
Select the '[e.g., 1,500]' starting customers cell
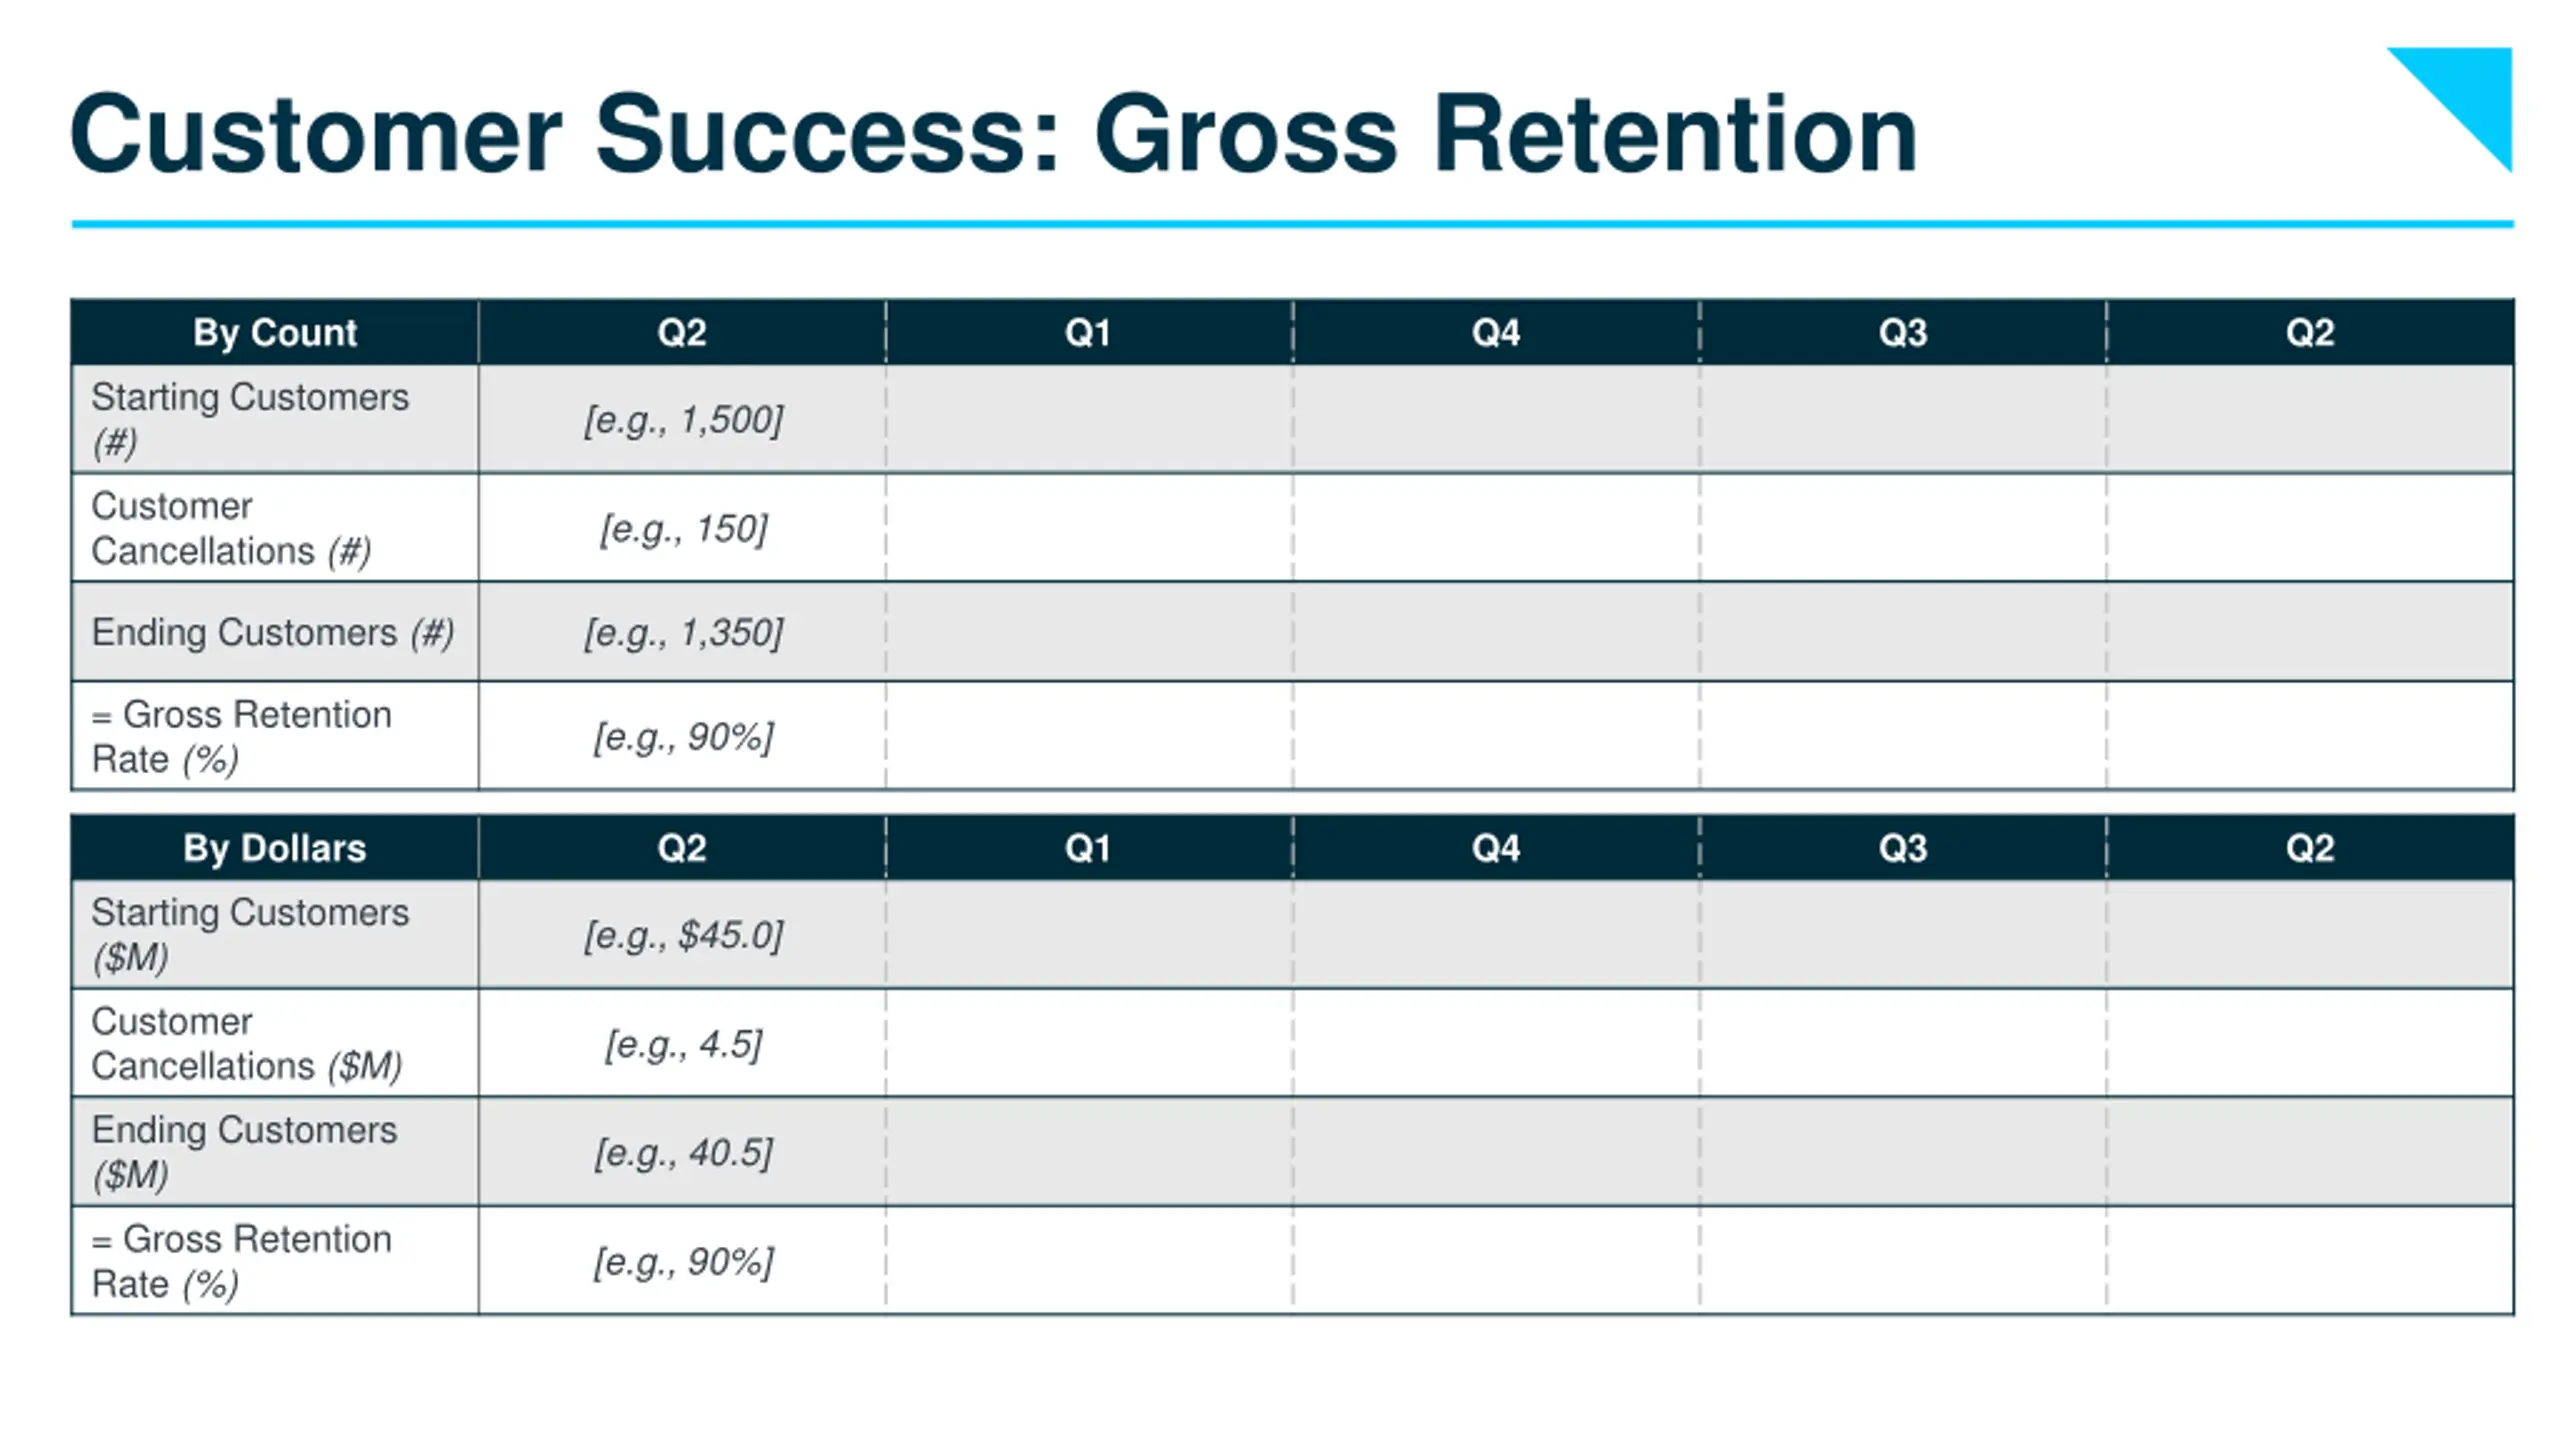click(x=682, y=419)
